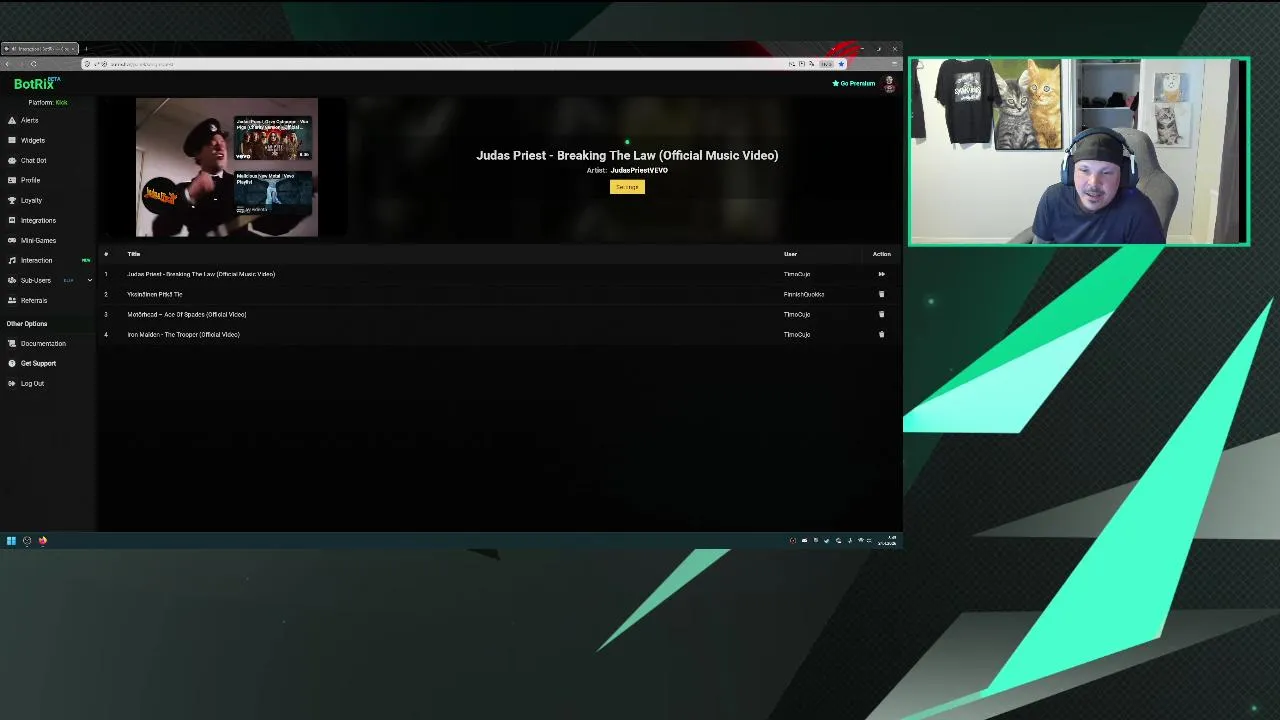The height and width of the screenshot is (720, 1280).
Task: Click the yellow Settings button
Action: coord(627,187)
